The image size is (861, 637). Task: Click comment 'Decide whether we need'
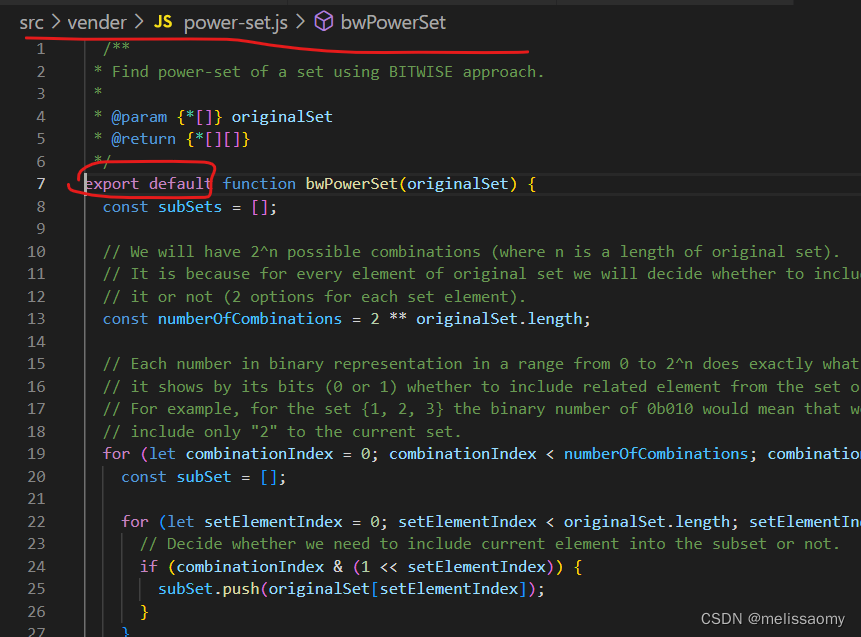[490, 544]
